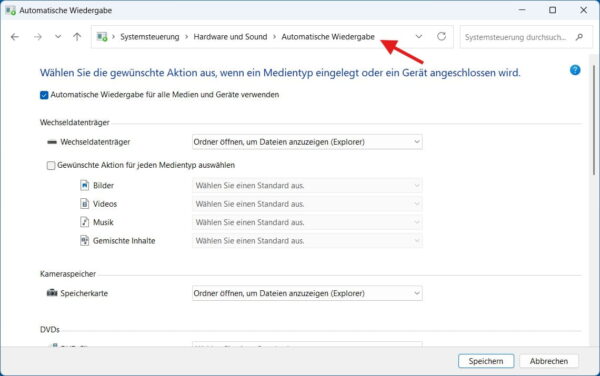Click the Musik note icon
This screenshot has height=376, width=600.
(x=85, y=222)
